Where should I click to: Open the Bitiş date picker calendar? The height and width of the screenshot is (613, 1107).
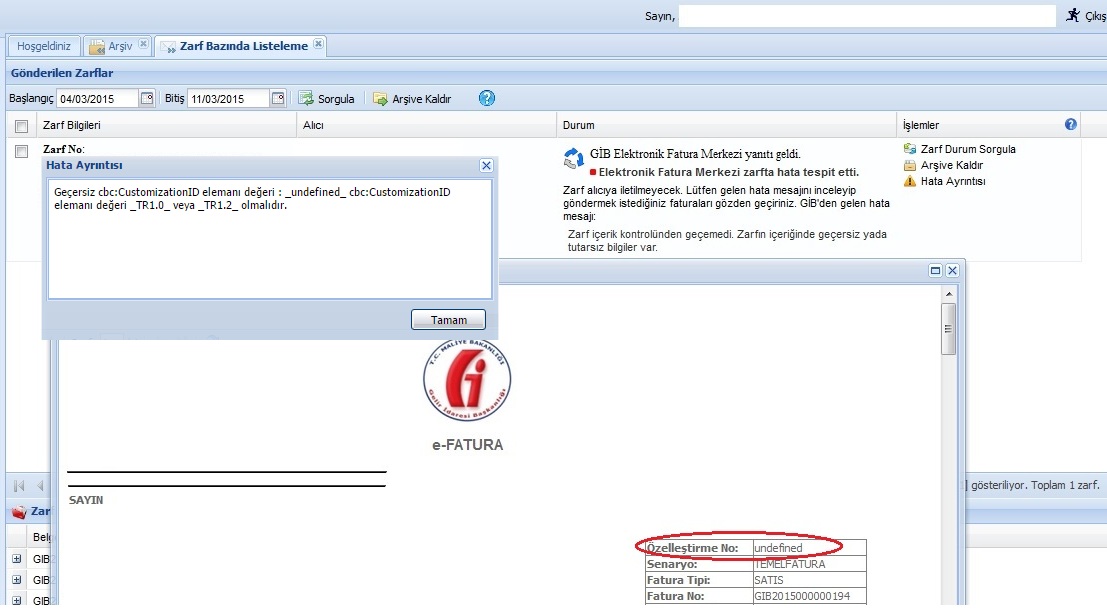pyautogui.click(x=278, y=98)
